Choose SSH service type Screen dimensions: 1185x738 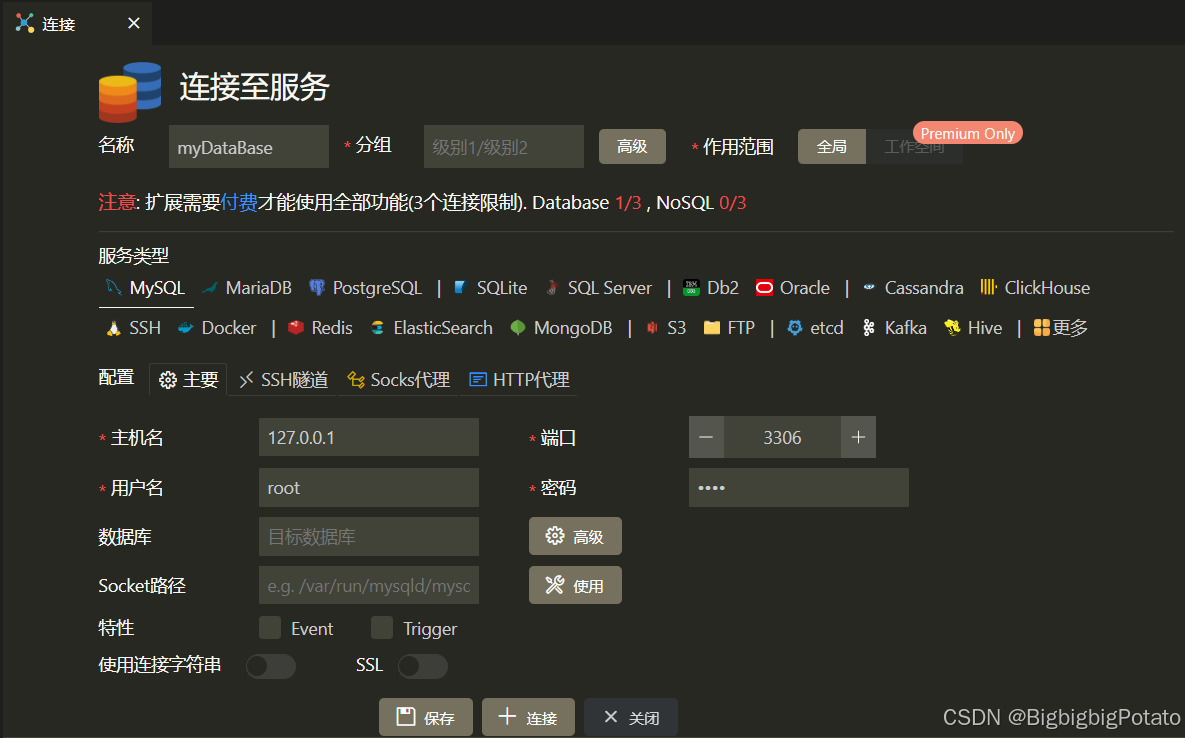click(133, 328)
